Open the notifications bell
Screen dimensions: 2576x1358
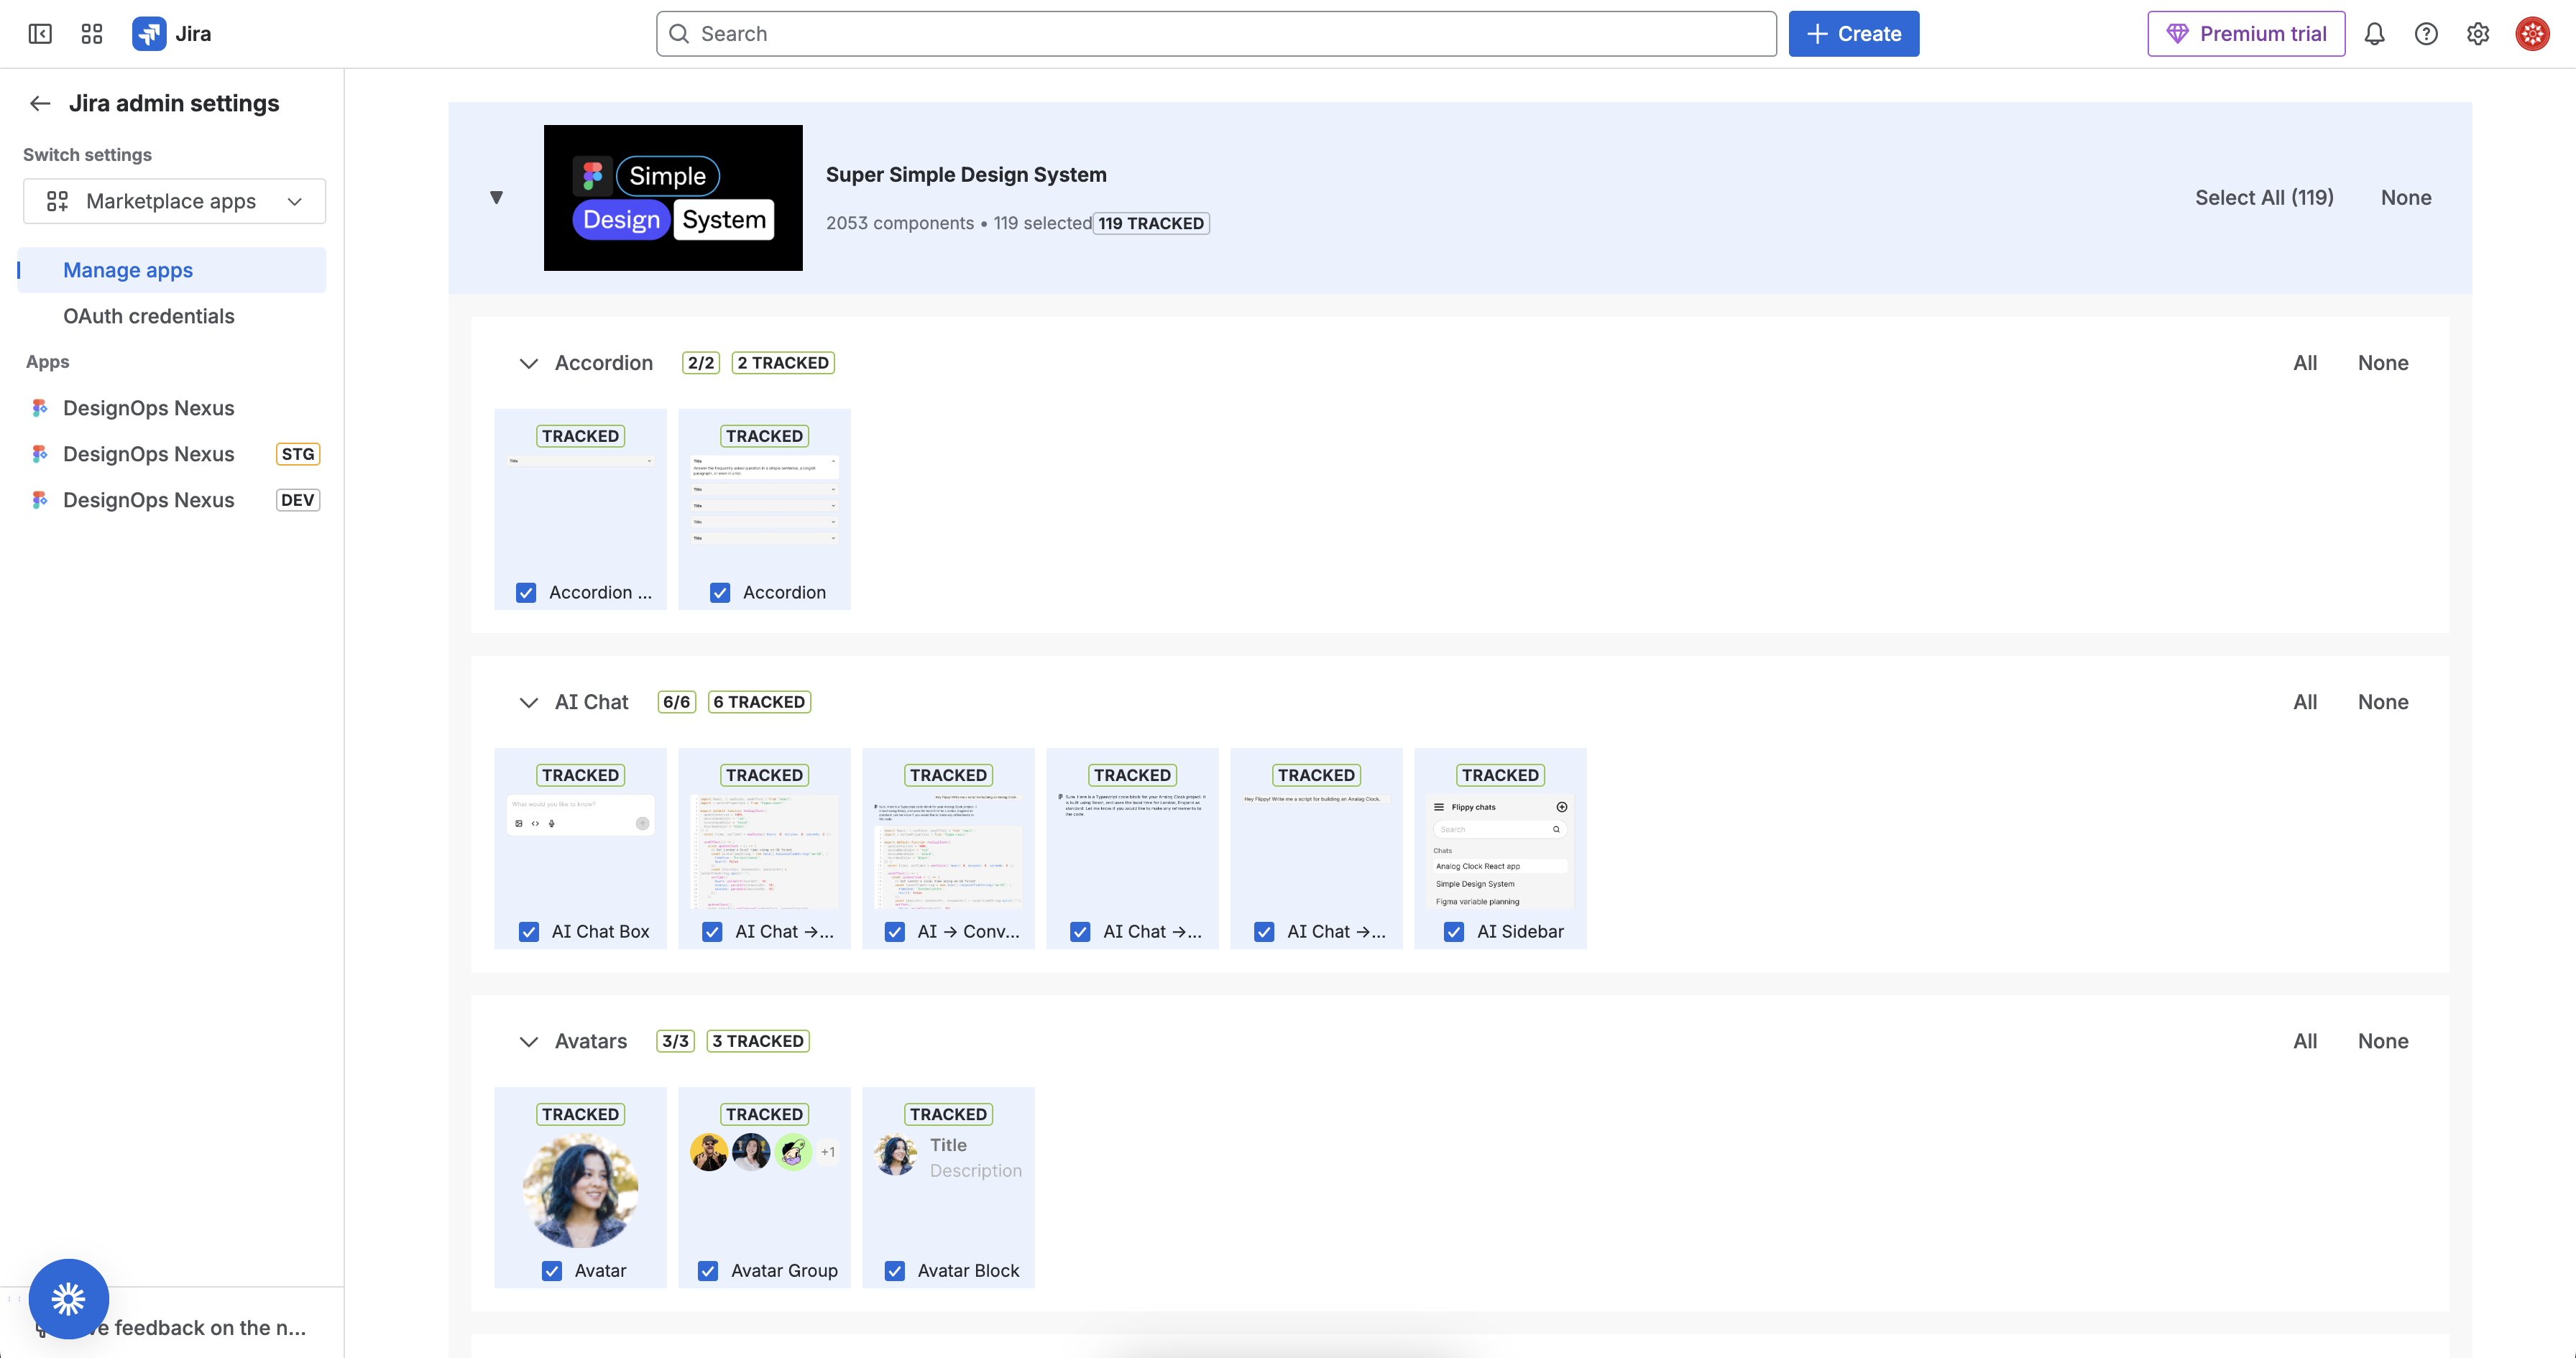[2374, 34]
